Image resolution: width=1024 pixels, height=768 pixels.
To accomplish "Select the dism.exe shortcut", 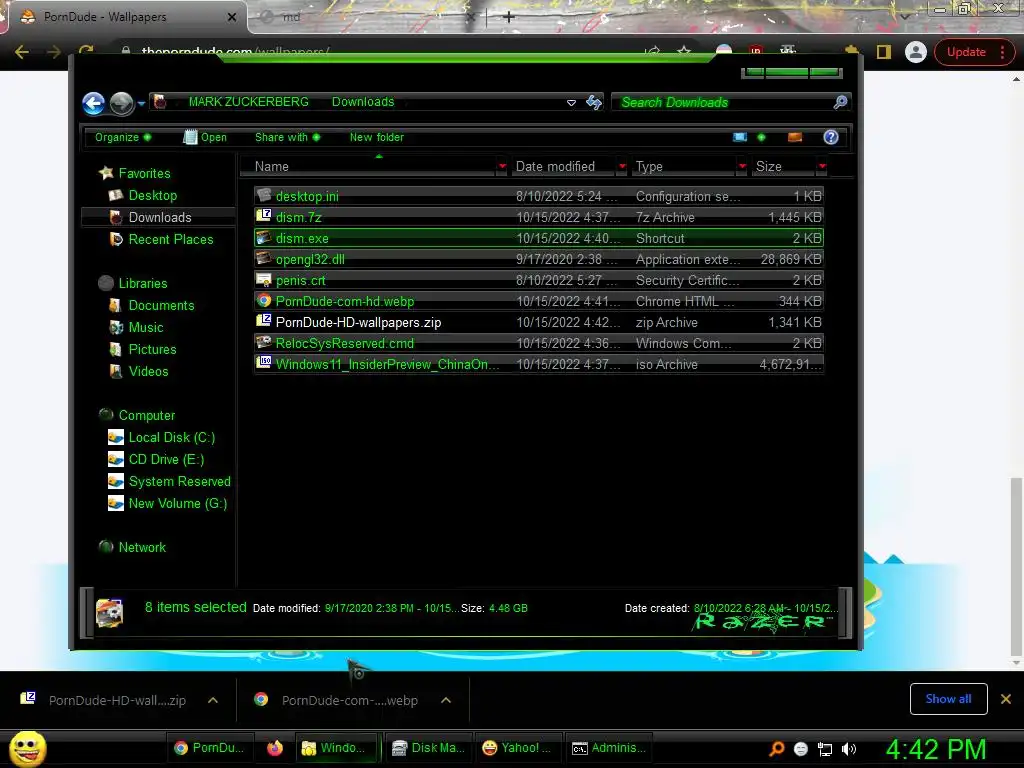I will point(539,238).
